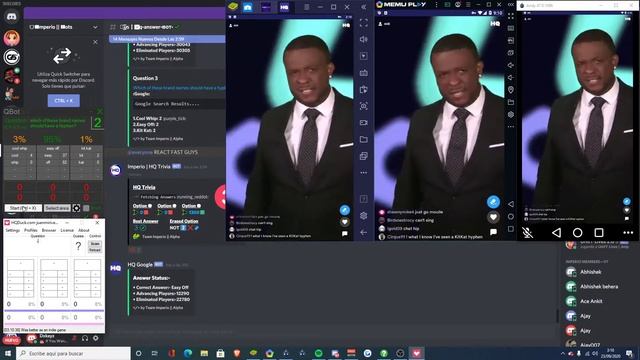Open HQ Google bot avatar

click(x=116, y=268)
